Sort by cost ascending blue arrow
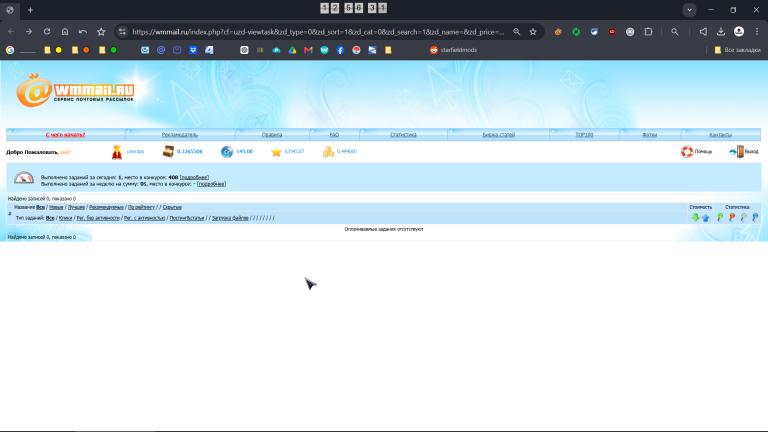This screenshot has width=768, height=432. coord(706,217)
